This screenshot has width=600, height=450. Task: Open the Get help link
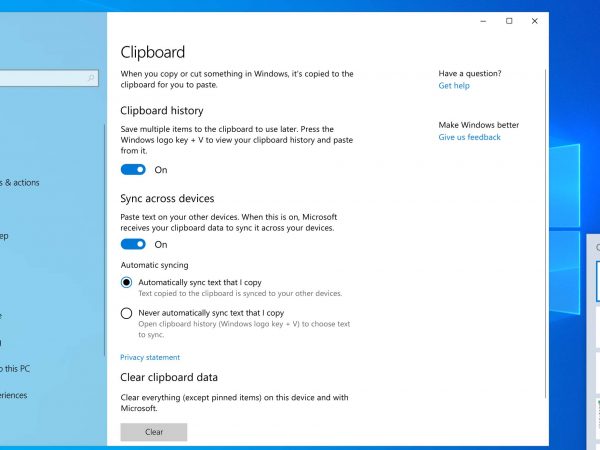(x=454, y=86)
